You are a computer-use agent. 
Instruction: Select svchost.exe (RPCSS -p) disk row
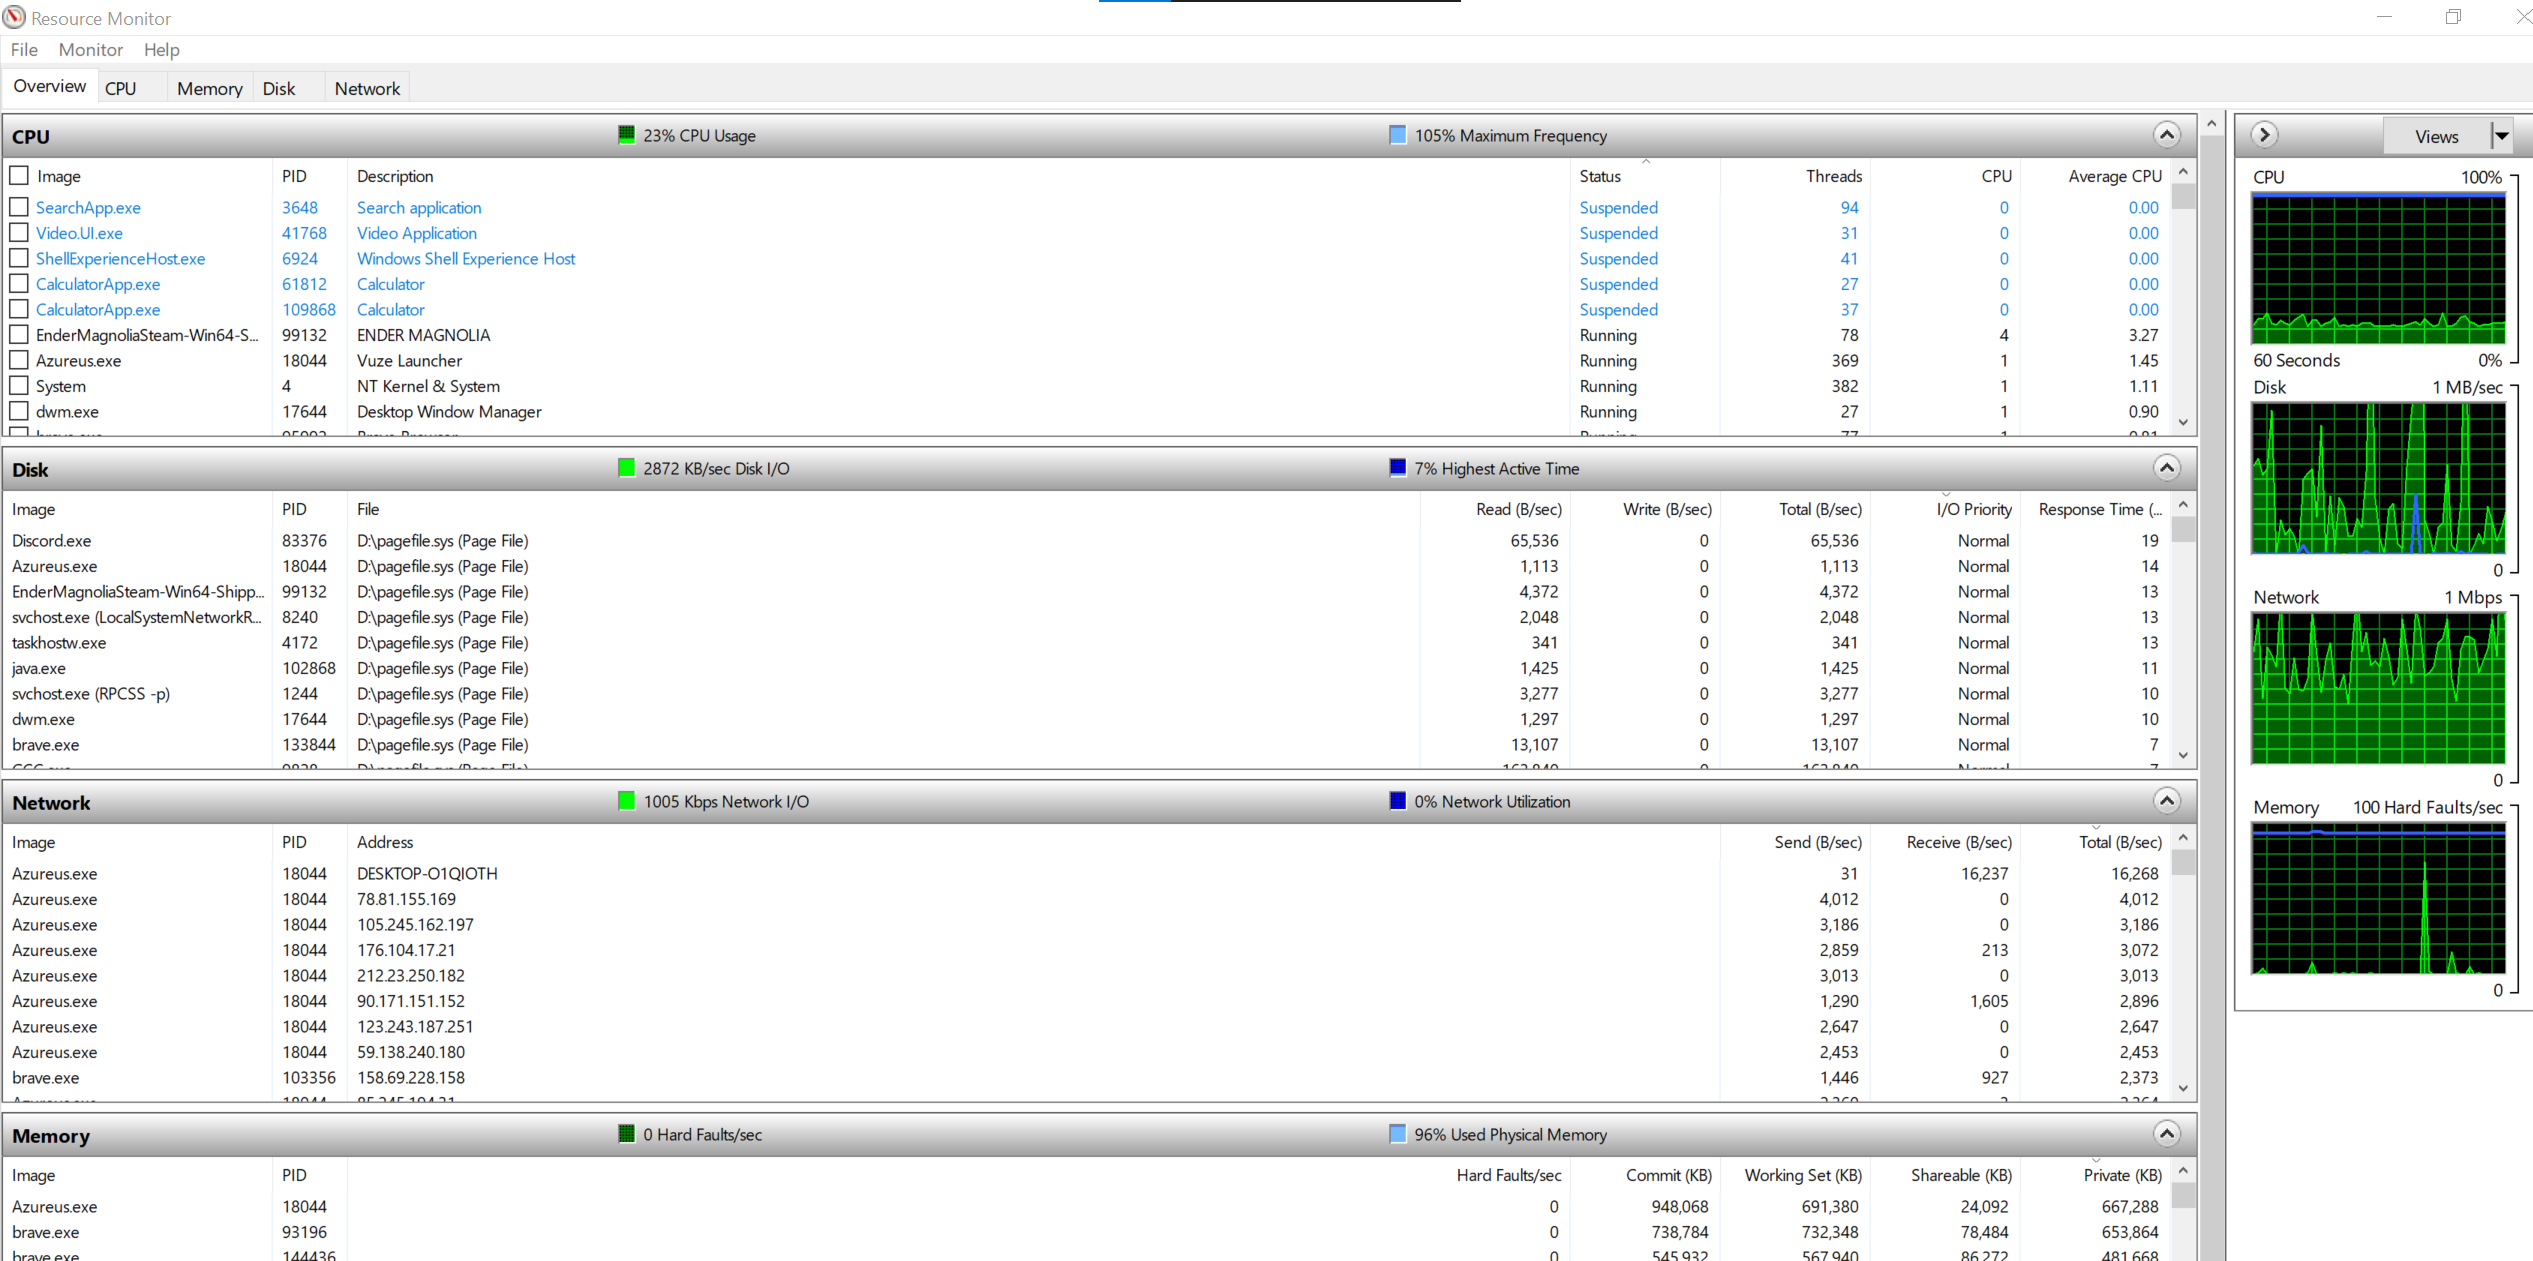tap(1088, 693)
